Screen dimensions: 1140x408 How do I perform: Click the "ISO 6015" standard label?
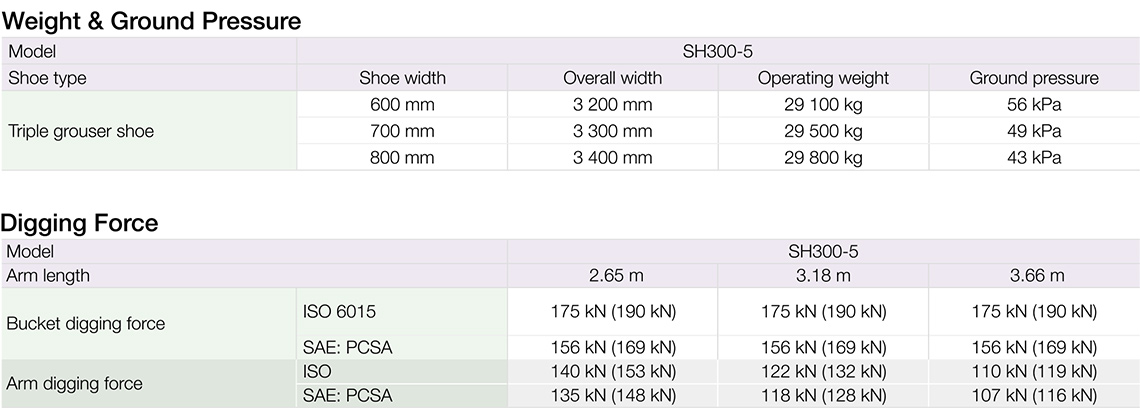[339, 312]
